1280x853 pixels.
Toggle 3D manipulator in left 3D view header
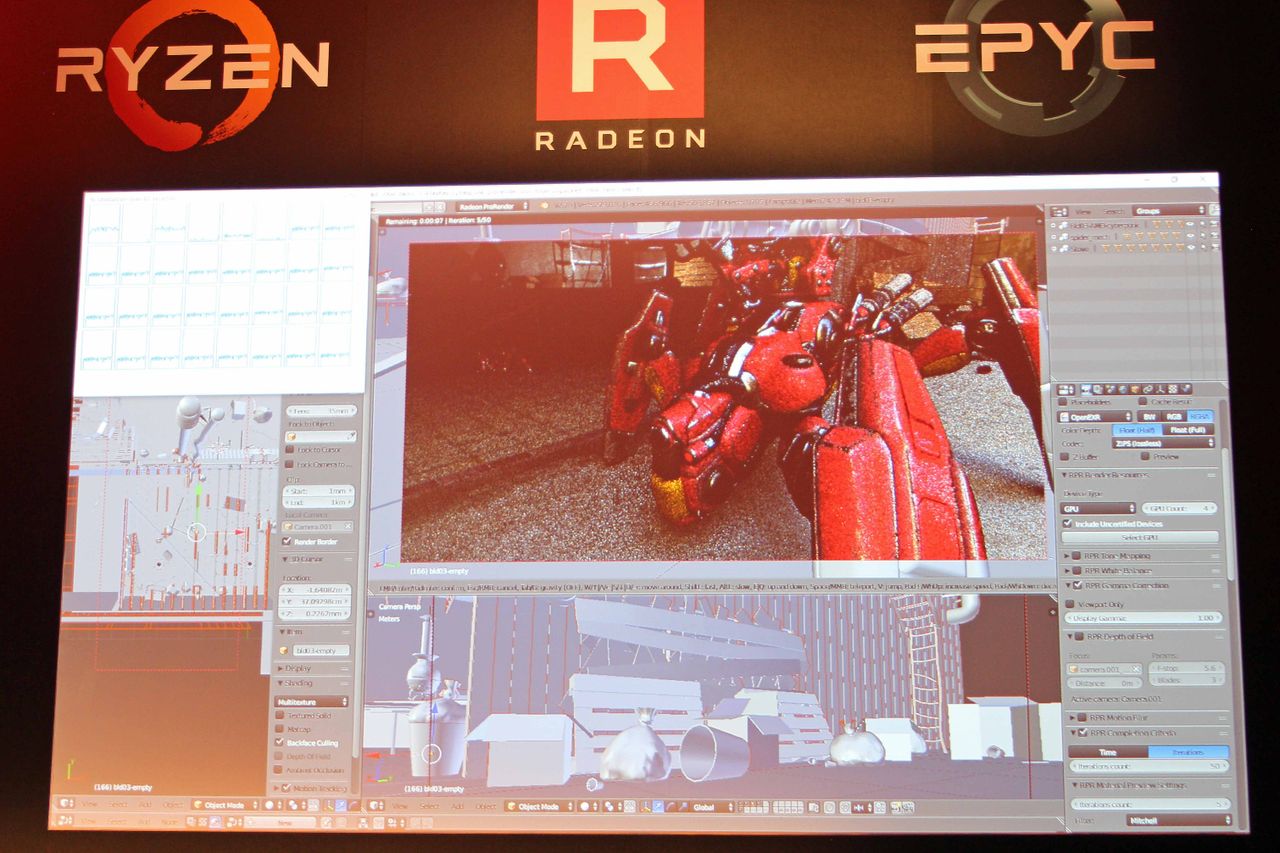(x=327, y=803)
